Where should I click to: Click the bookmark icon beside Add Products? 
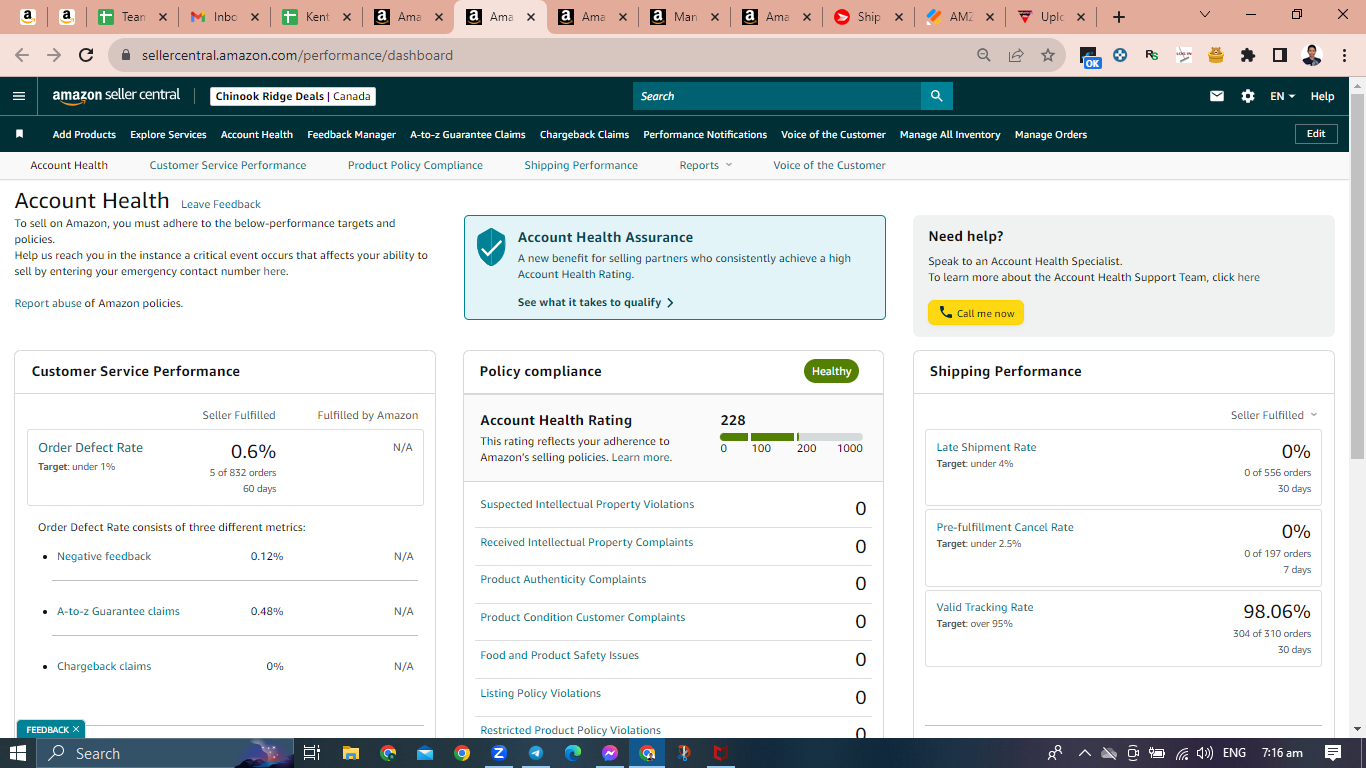tap(19, 134)
